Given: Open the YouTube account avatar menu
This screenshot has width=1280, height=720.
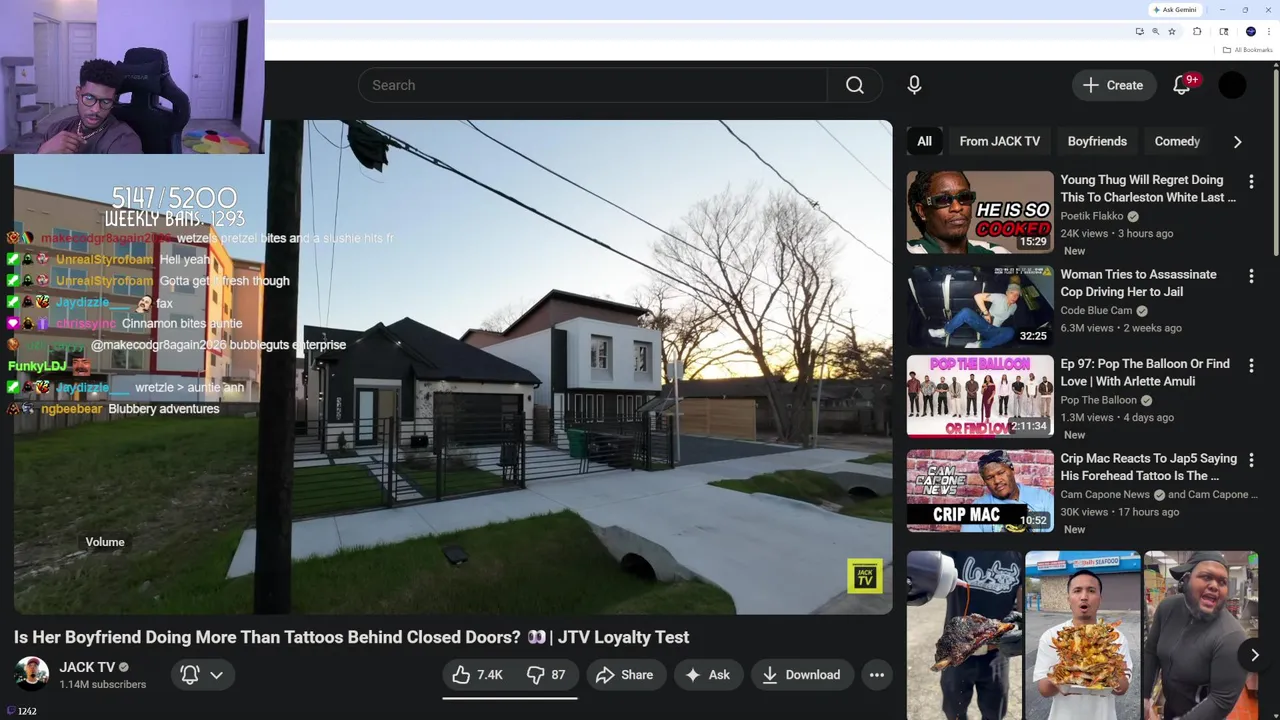Looking at the screenshot, I should click(1232, 85).
